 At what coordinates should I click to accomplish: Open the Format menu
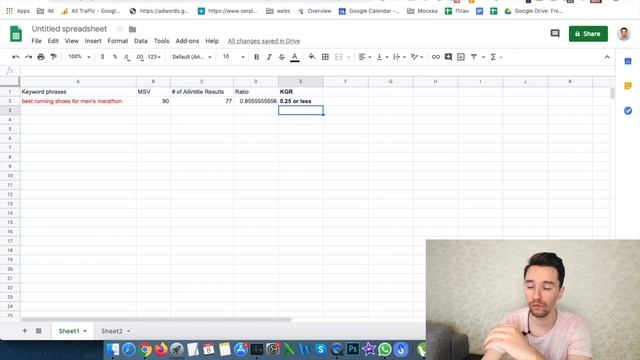[118, 41]
